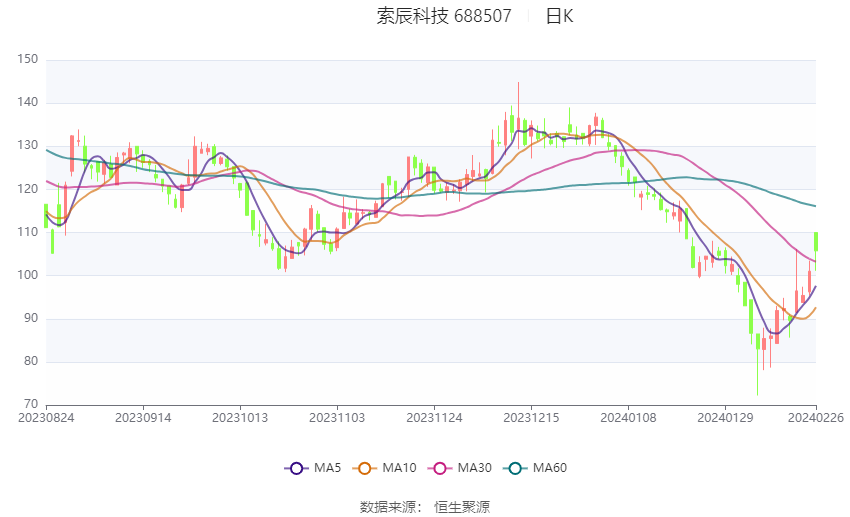Select the 20231124 date axis label
Screen dimensions: 850x517
click(434, 418)
